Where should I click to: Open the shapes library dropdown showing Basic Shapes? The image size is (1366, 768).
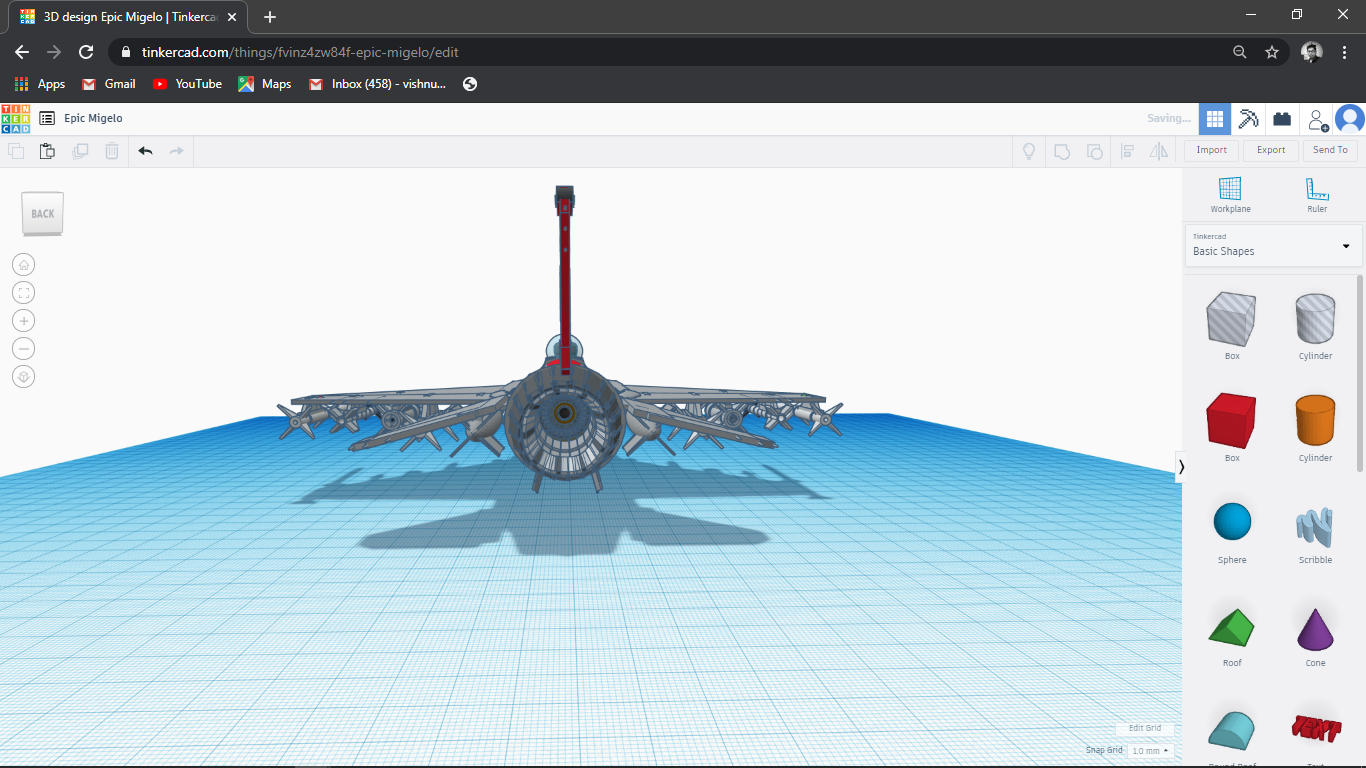pyautogui.click(x=1272, y=245)
